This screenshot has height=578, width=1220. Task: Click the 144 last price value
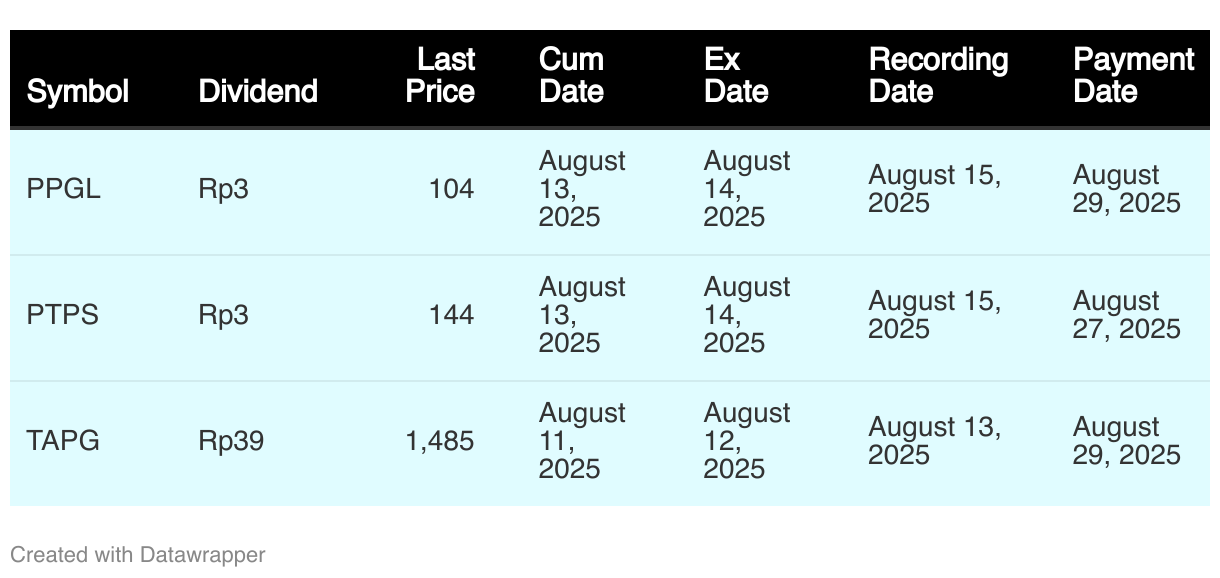point(451,315)
